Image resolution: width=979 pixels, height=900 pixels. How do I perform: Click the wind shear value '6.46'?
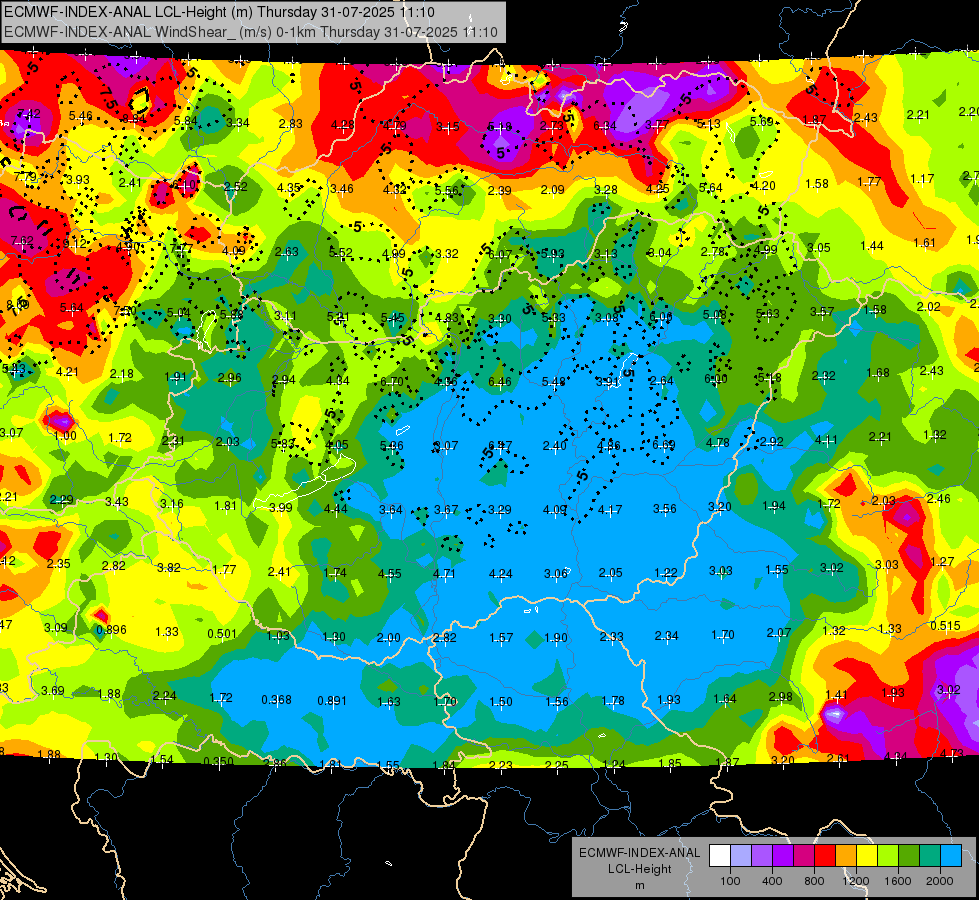point(499,382)
